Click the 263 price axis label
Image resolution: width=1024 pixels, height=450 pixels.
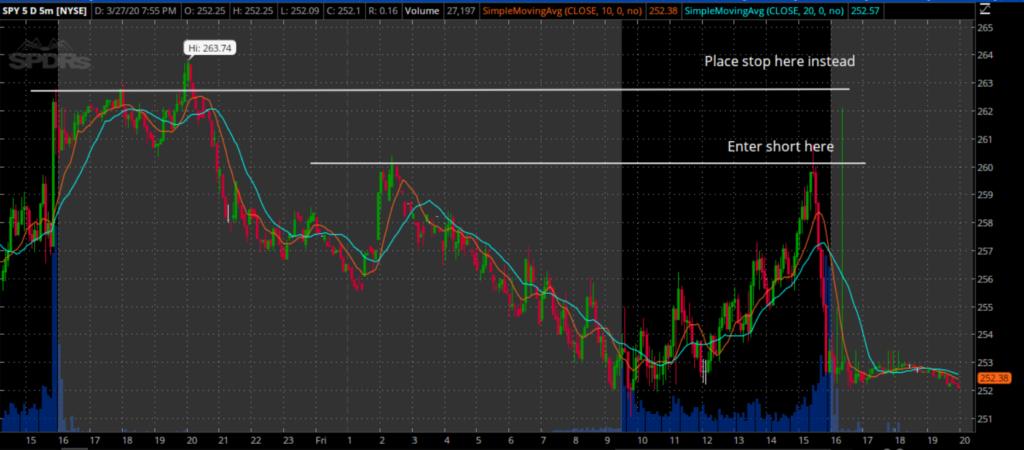point(986,84)
